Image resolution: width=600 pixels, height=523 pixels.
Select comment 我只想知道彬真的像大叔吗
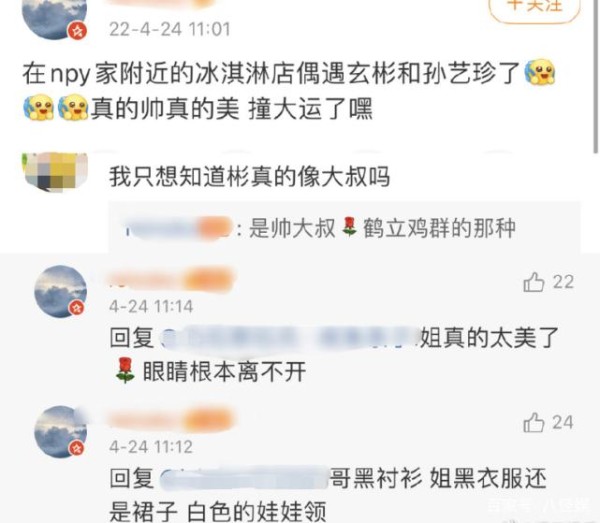[x=249, y=176]
